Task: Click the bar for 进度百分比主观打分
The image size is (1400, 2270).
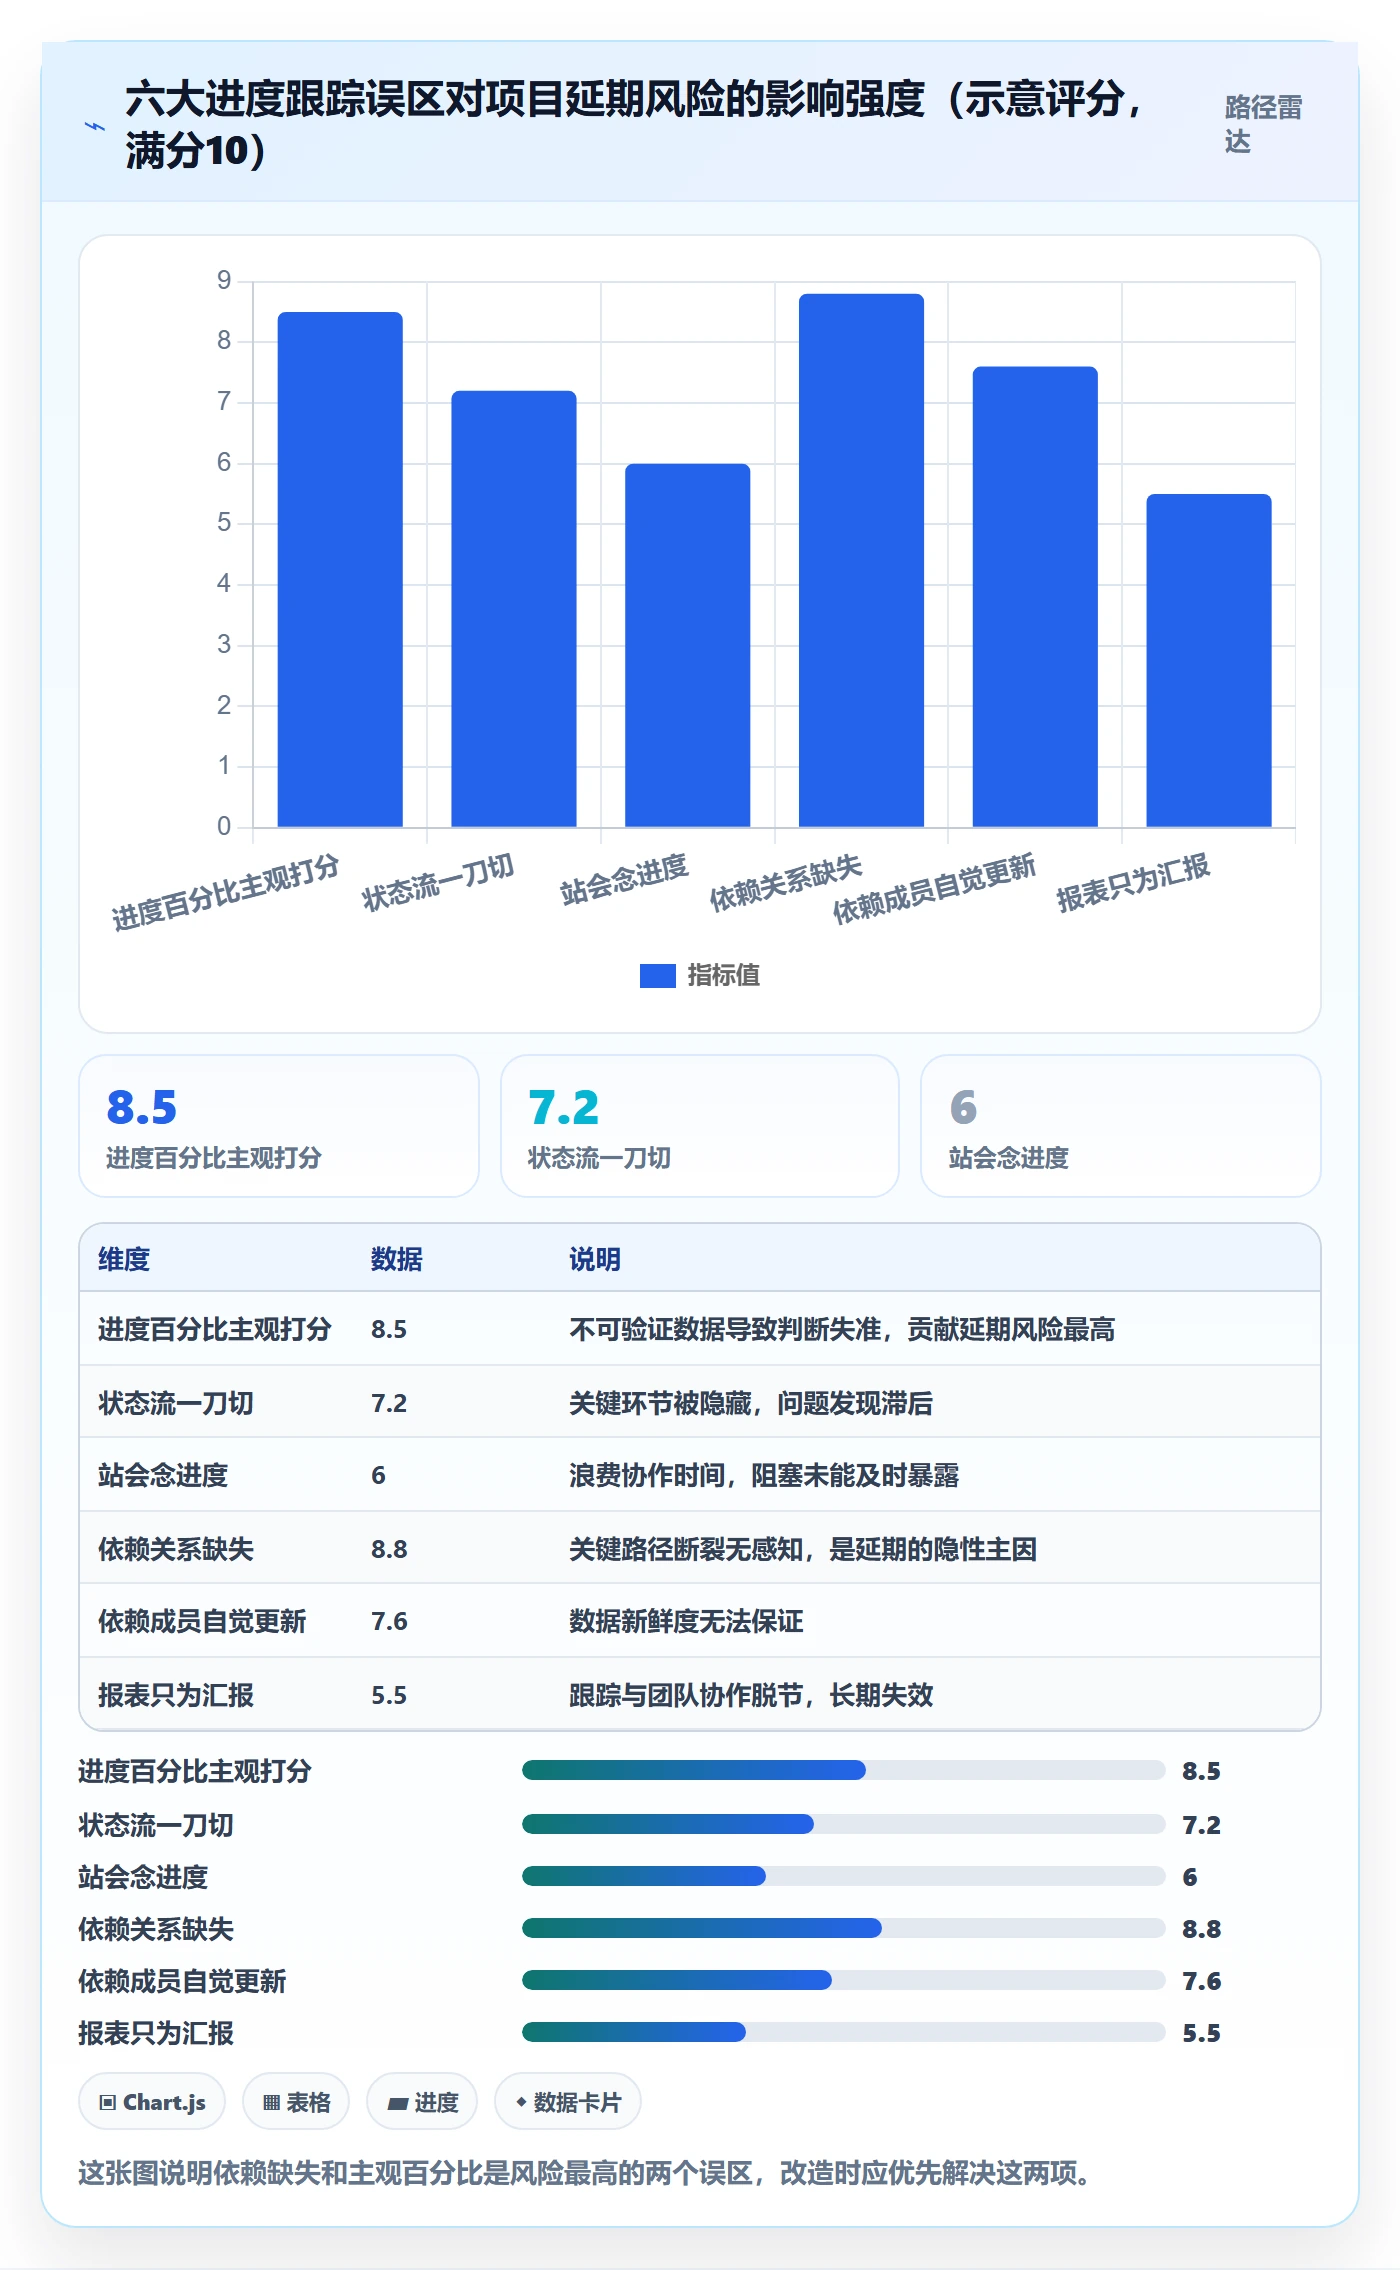Action: [340, 570]
